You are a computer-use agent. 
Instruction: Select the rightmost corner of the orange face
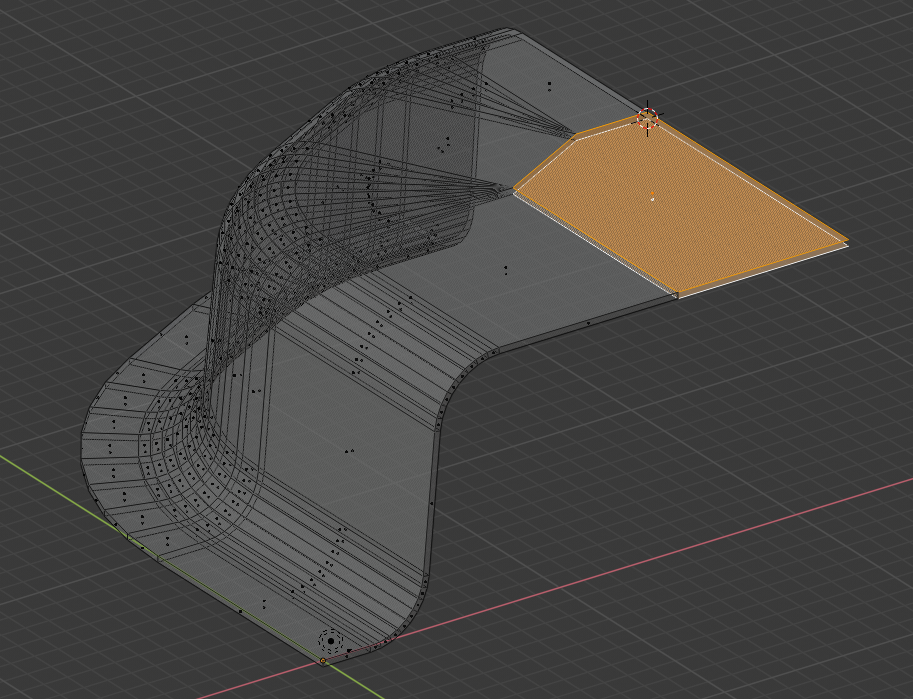[846, 240]
